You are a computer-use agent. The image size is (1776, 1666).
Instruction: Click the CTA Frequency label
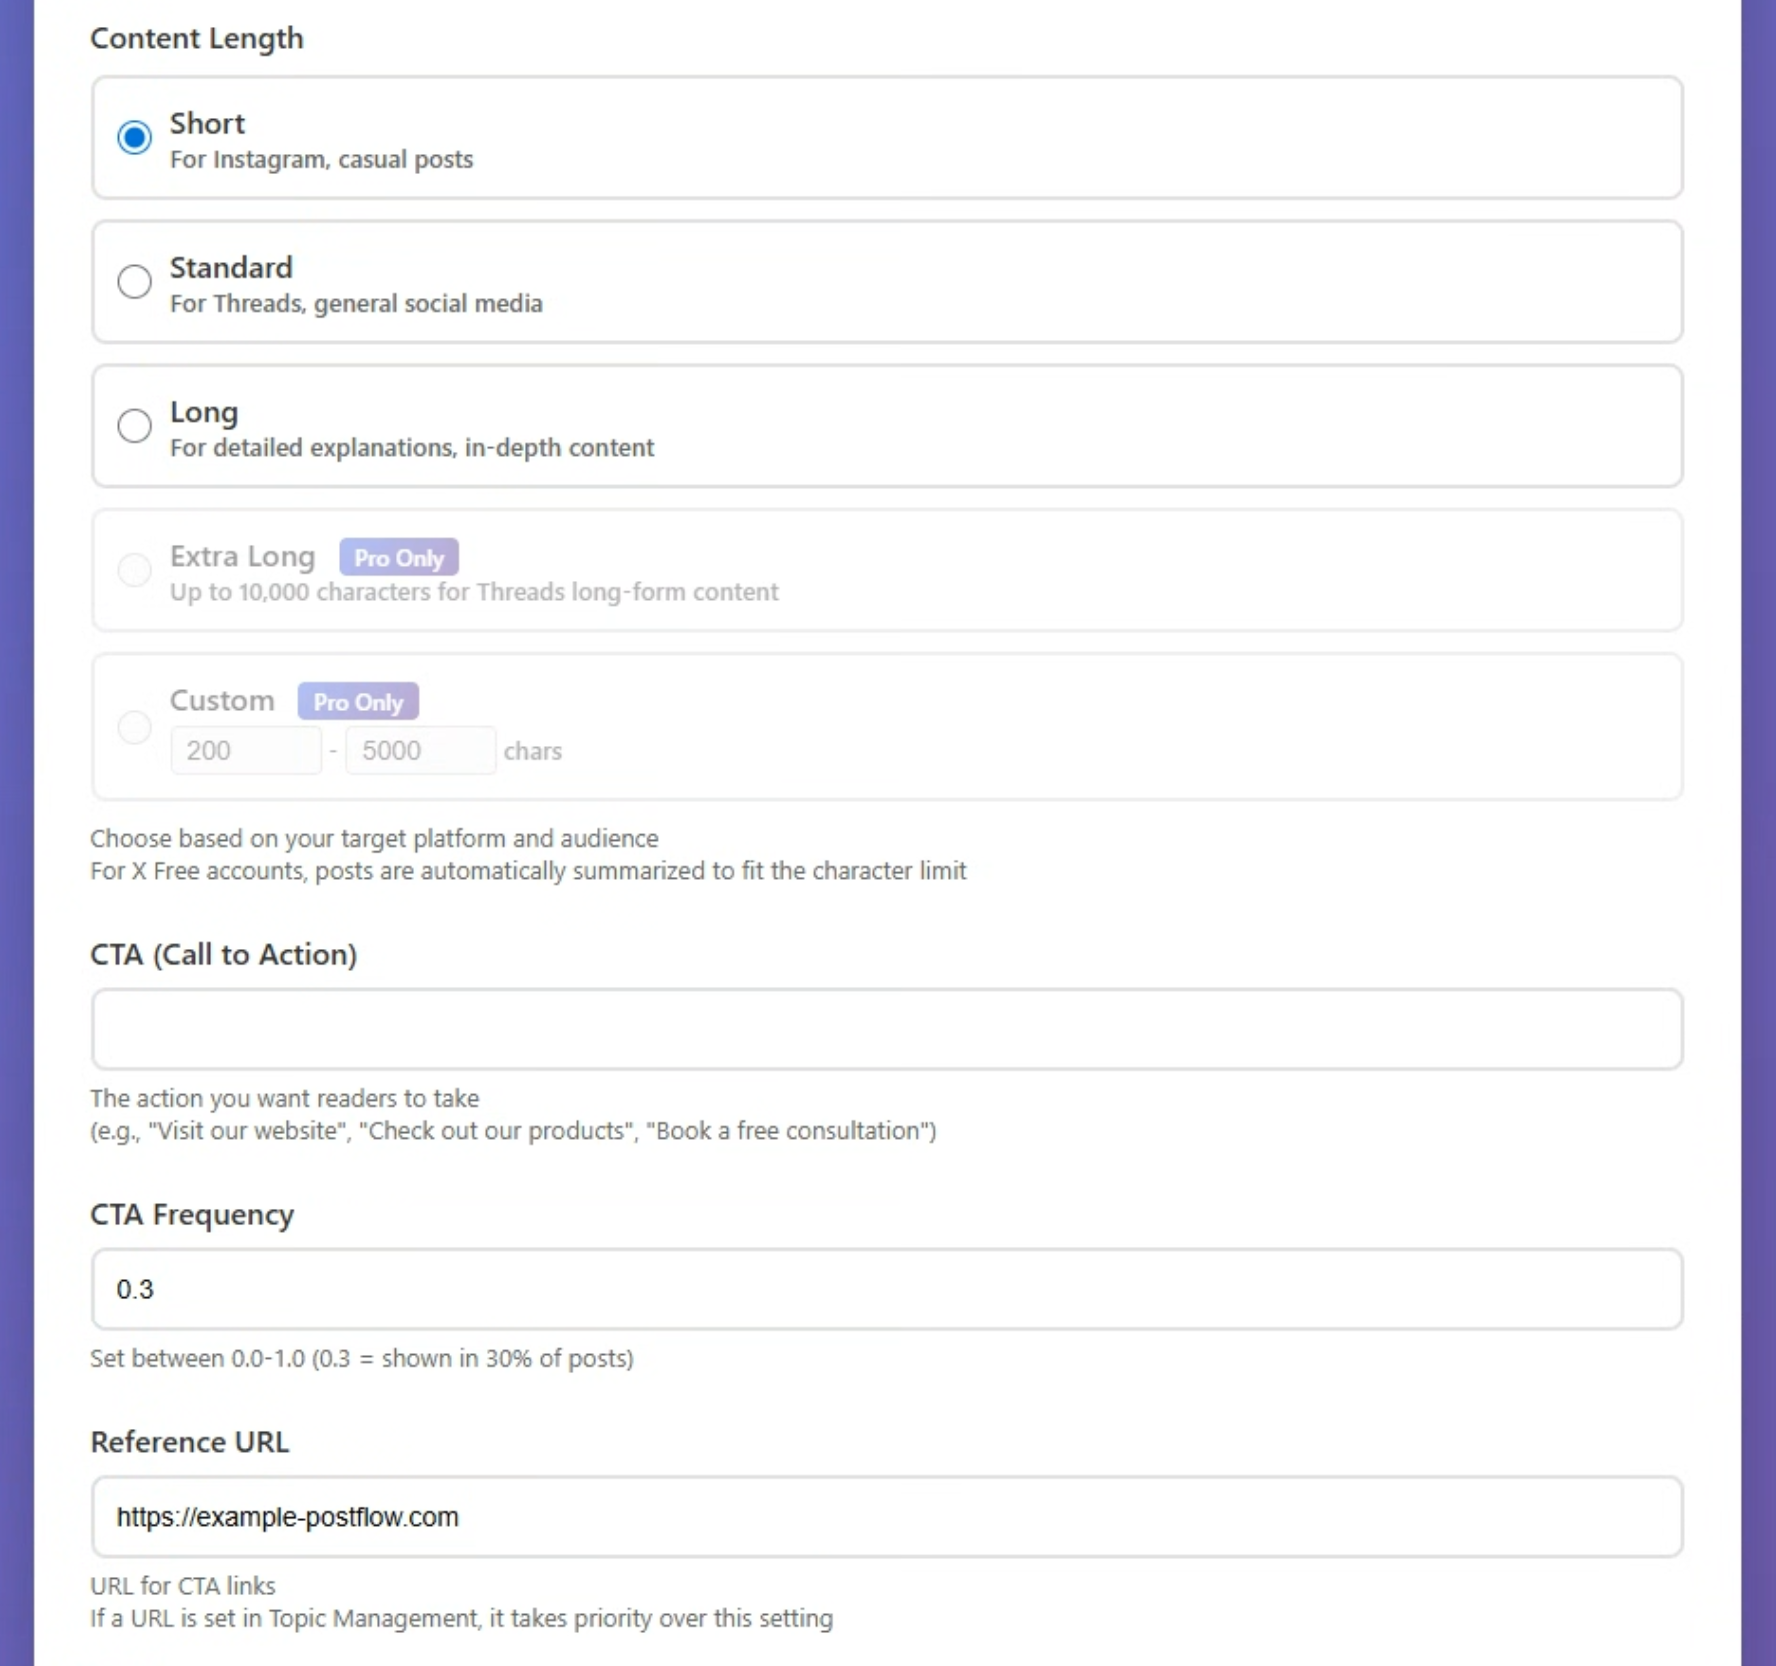pyautogui.click(x=192, y=1214)
